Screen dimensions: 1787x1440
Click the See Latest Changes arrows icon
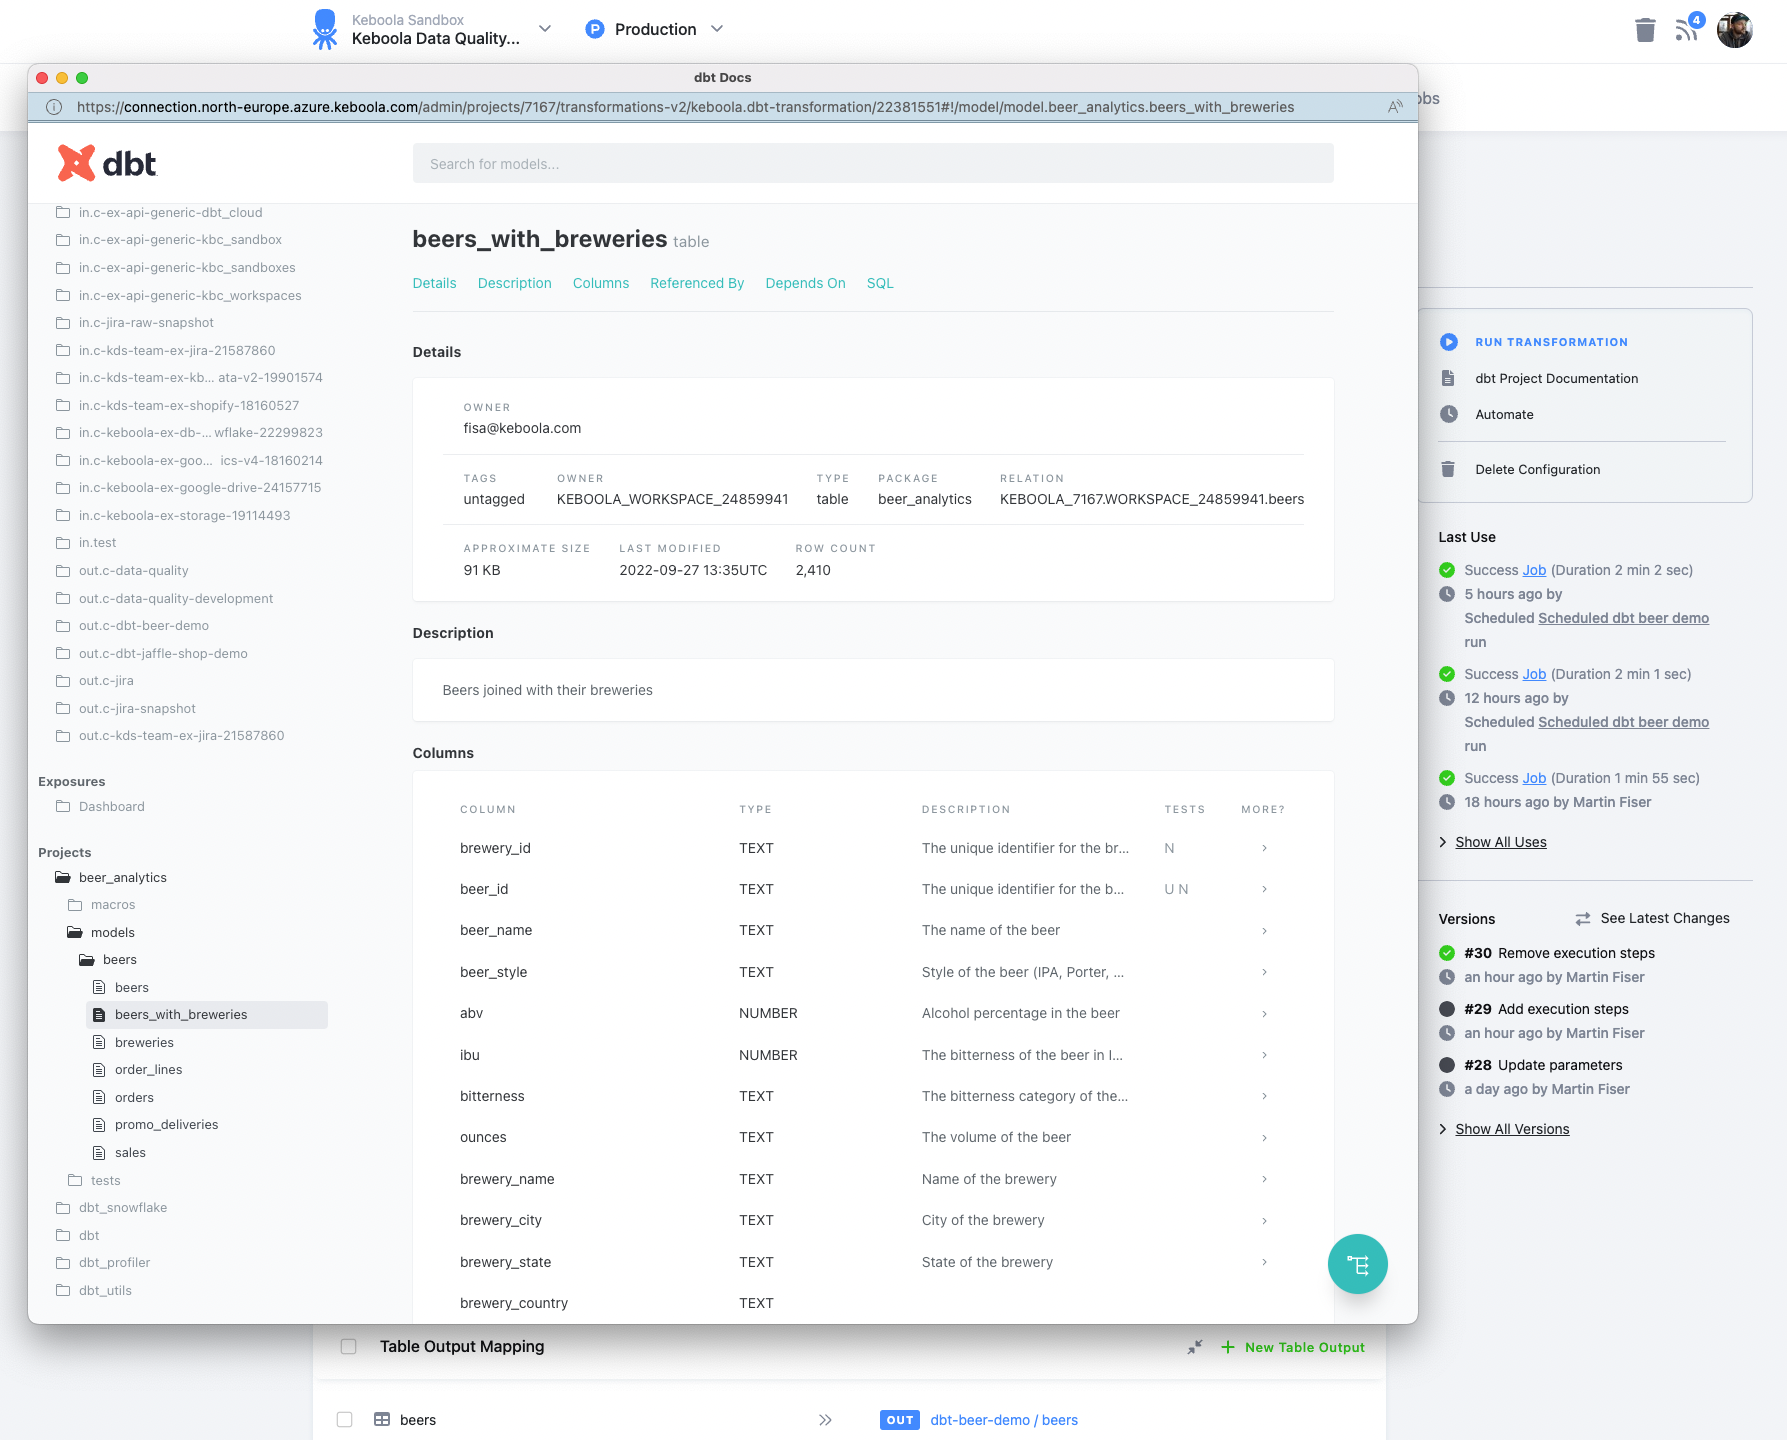(x=1583, y=918)
